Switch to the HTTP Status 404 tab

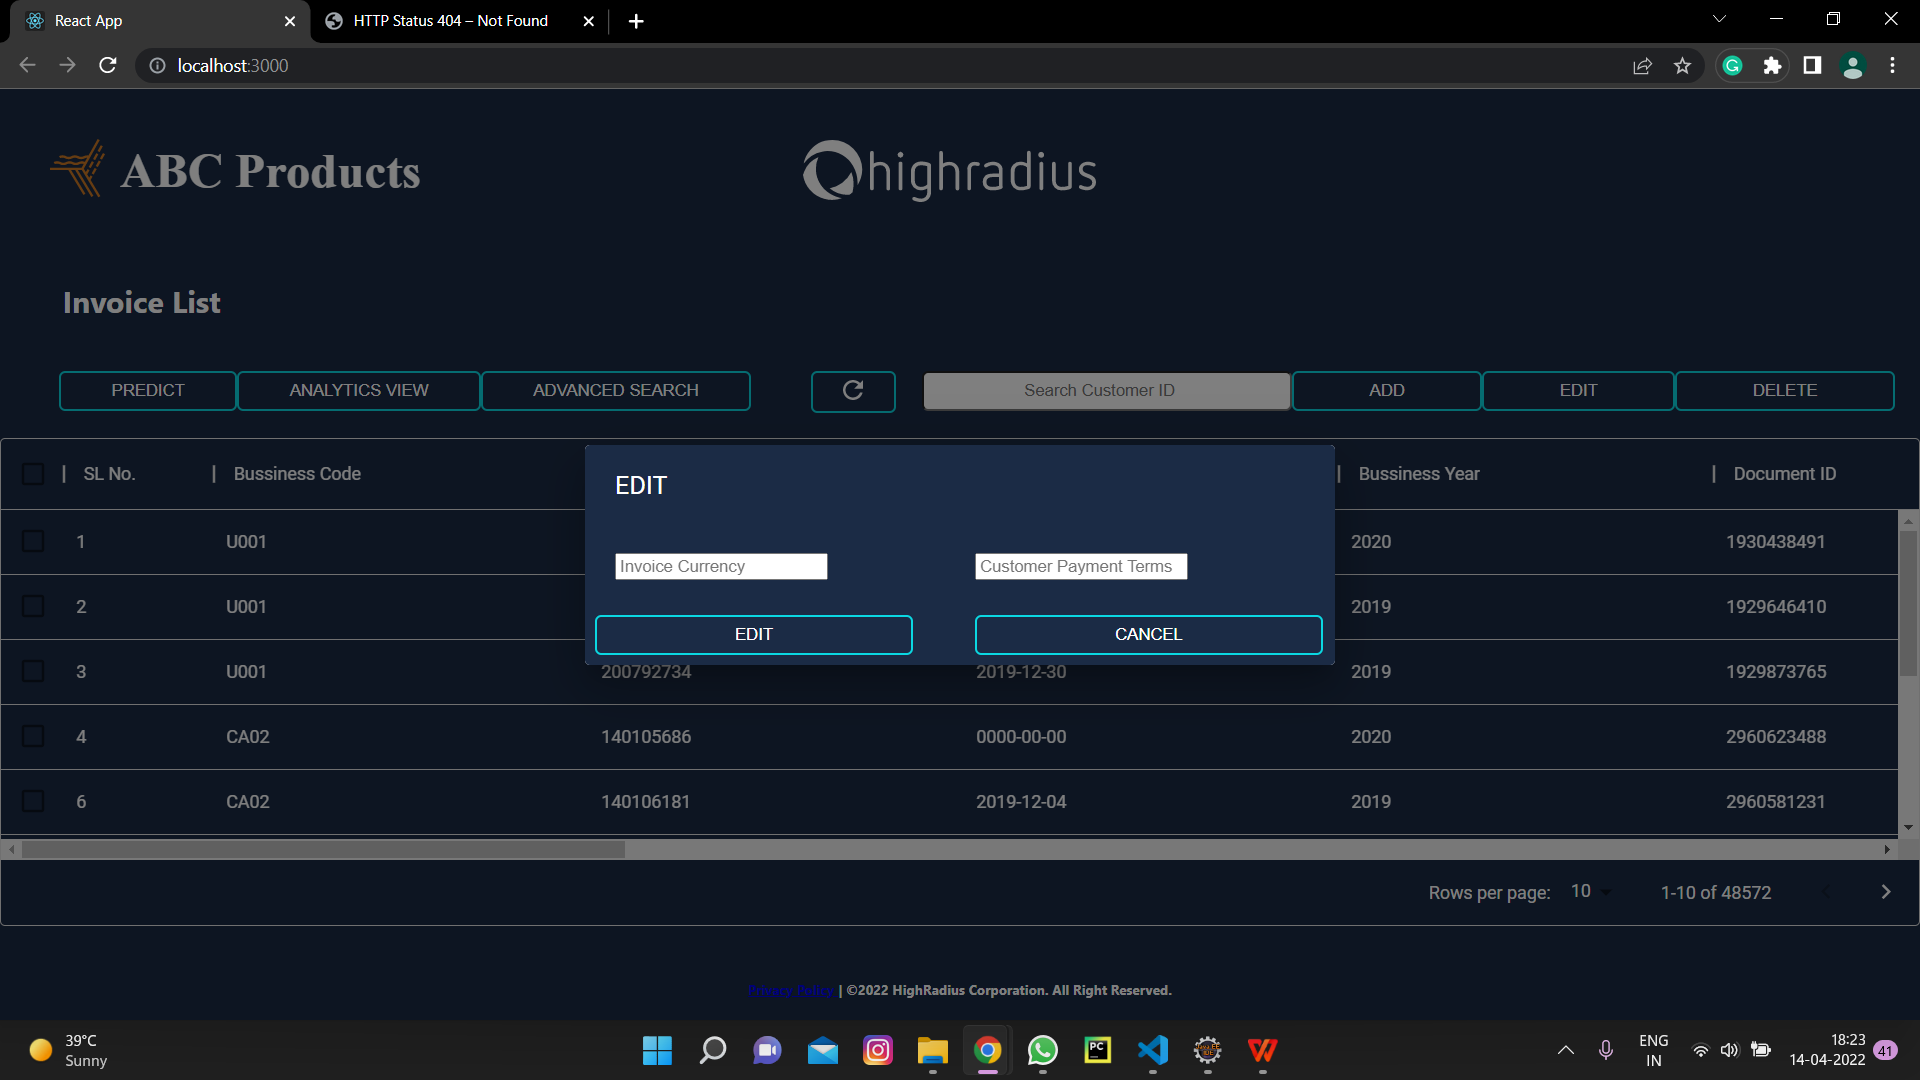[450, 20]
